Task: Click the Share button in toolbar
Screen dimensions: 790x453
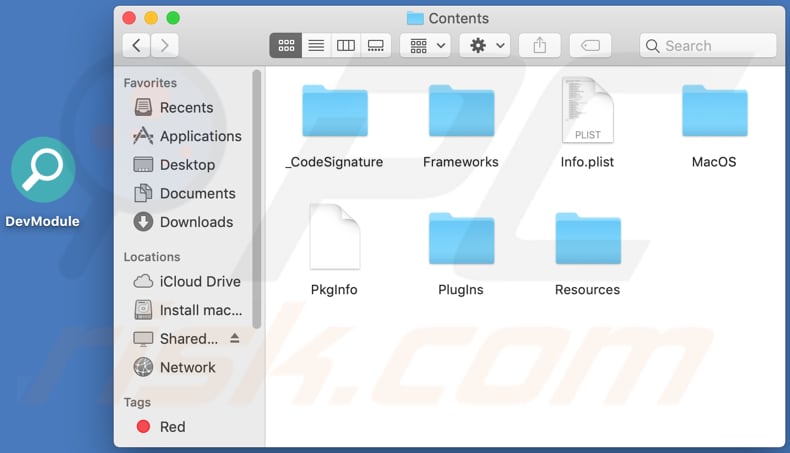Action: click(540, 46)
